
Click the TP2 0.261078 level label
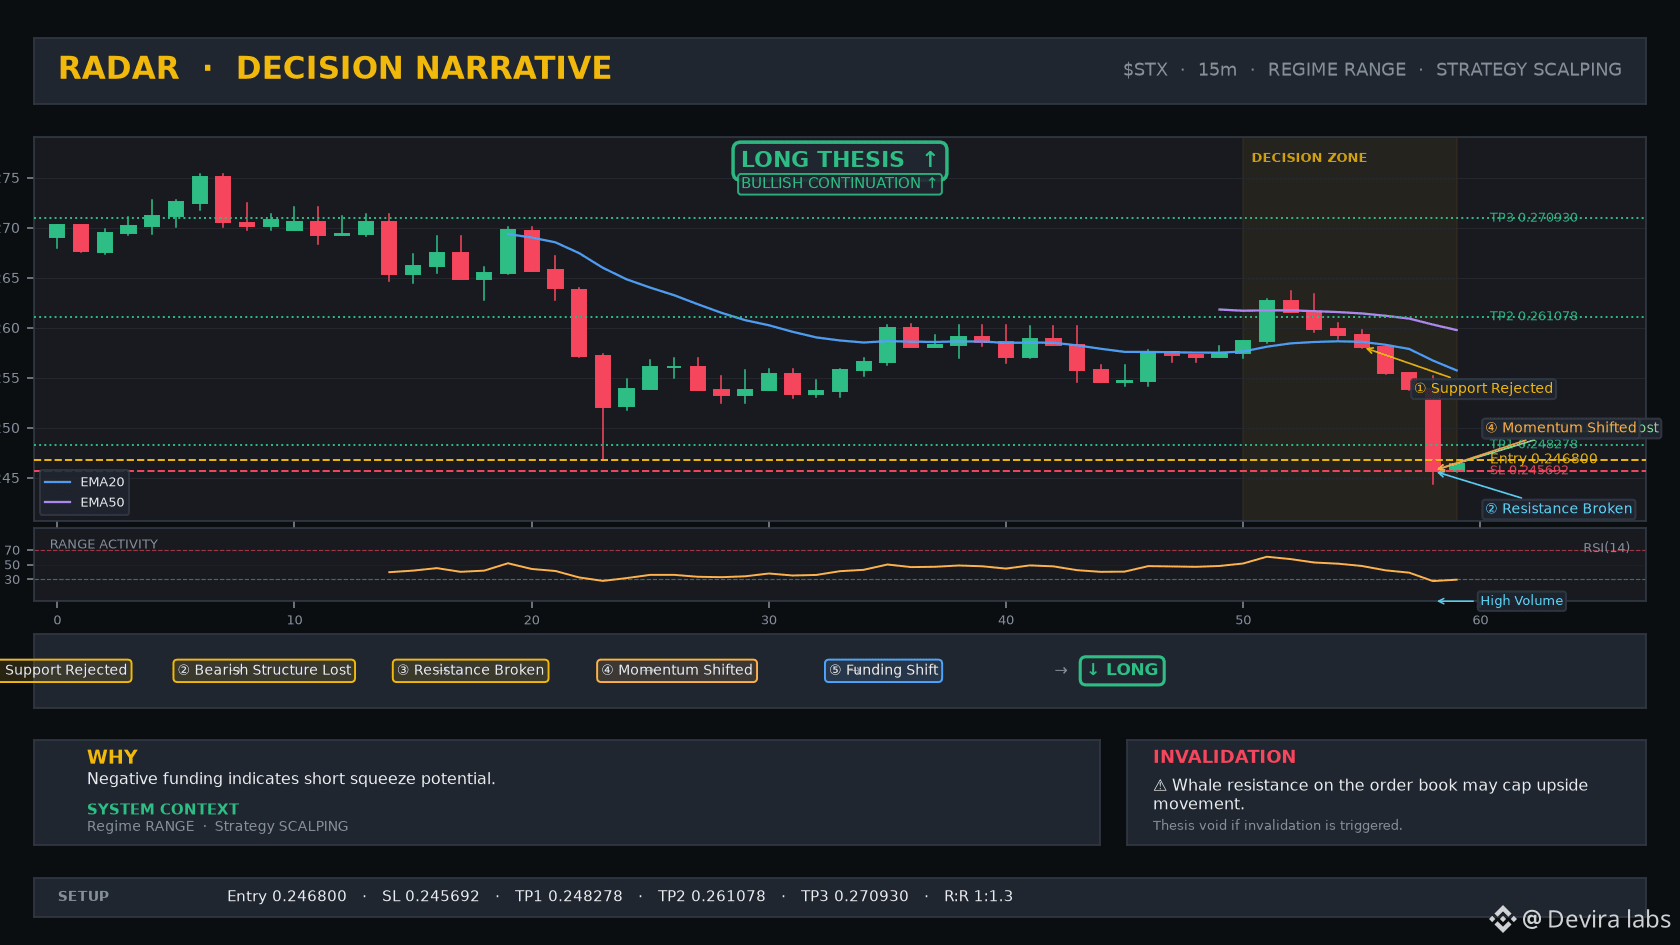click(1533, 316)
